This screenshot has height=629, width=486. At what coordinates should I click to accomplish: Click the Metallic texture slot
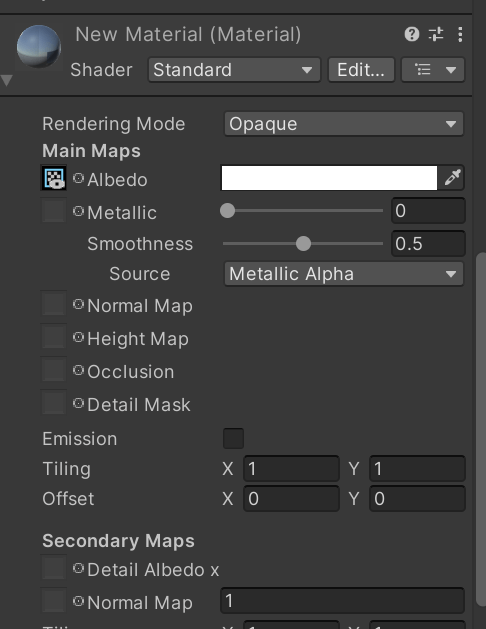pos(54,211)
